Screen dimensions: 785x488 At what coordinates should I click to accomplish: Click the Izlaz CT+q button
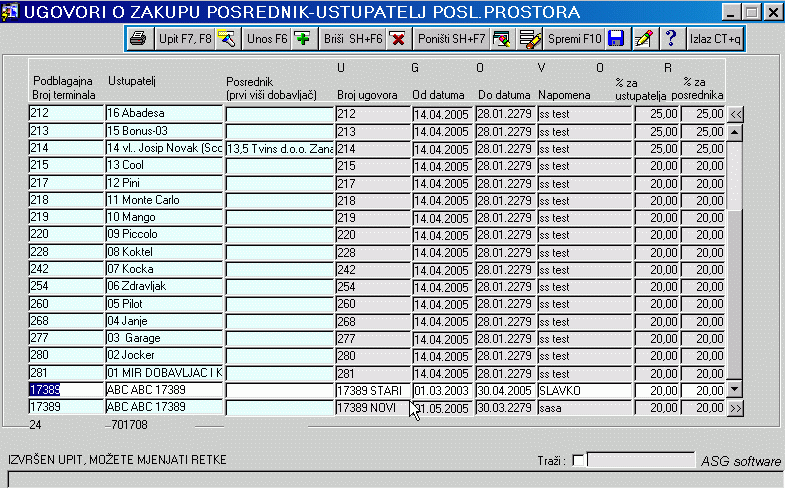click(x=715, y=39)
